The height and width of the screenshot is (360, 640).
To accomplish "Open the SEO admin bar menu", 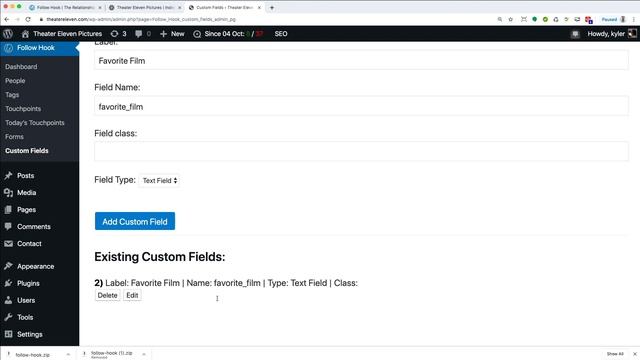I will [281, 34].
